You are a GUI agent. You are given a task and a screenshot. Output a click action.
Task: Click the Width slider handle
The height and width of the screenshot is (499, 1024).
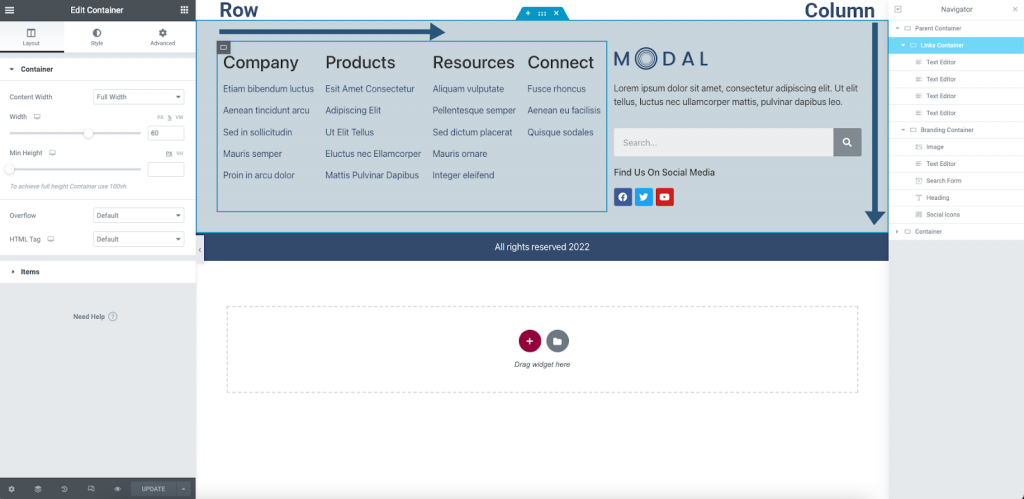89,132
